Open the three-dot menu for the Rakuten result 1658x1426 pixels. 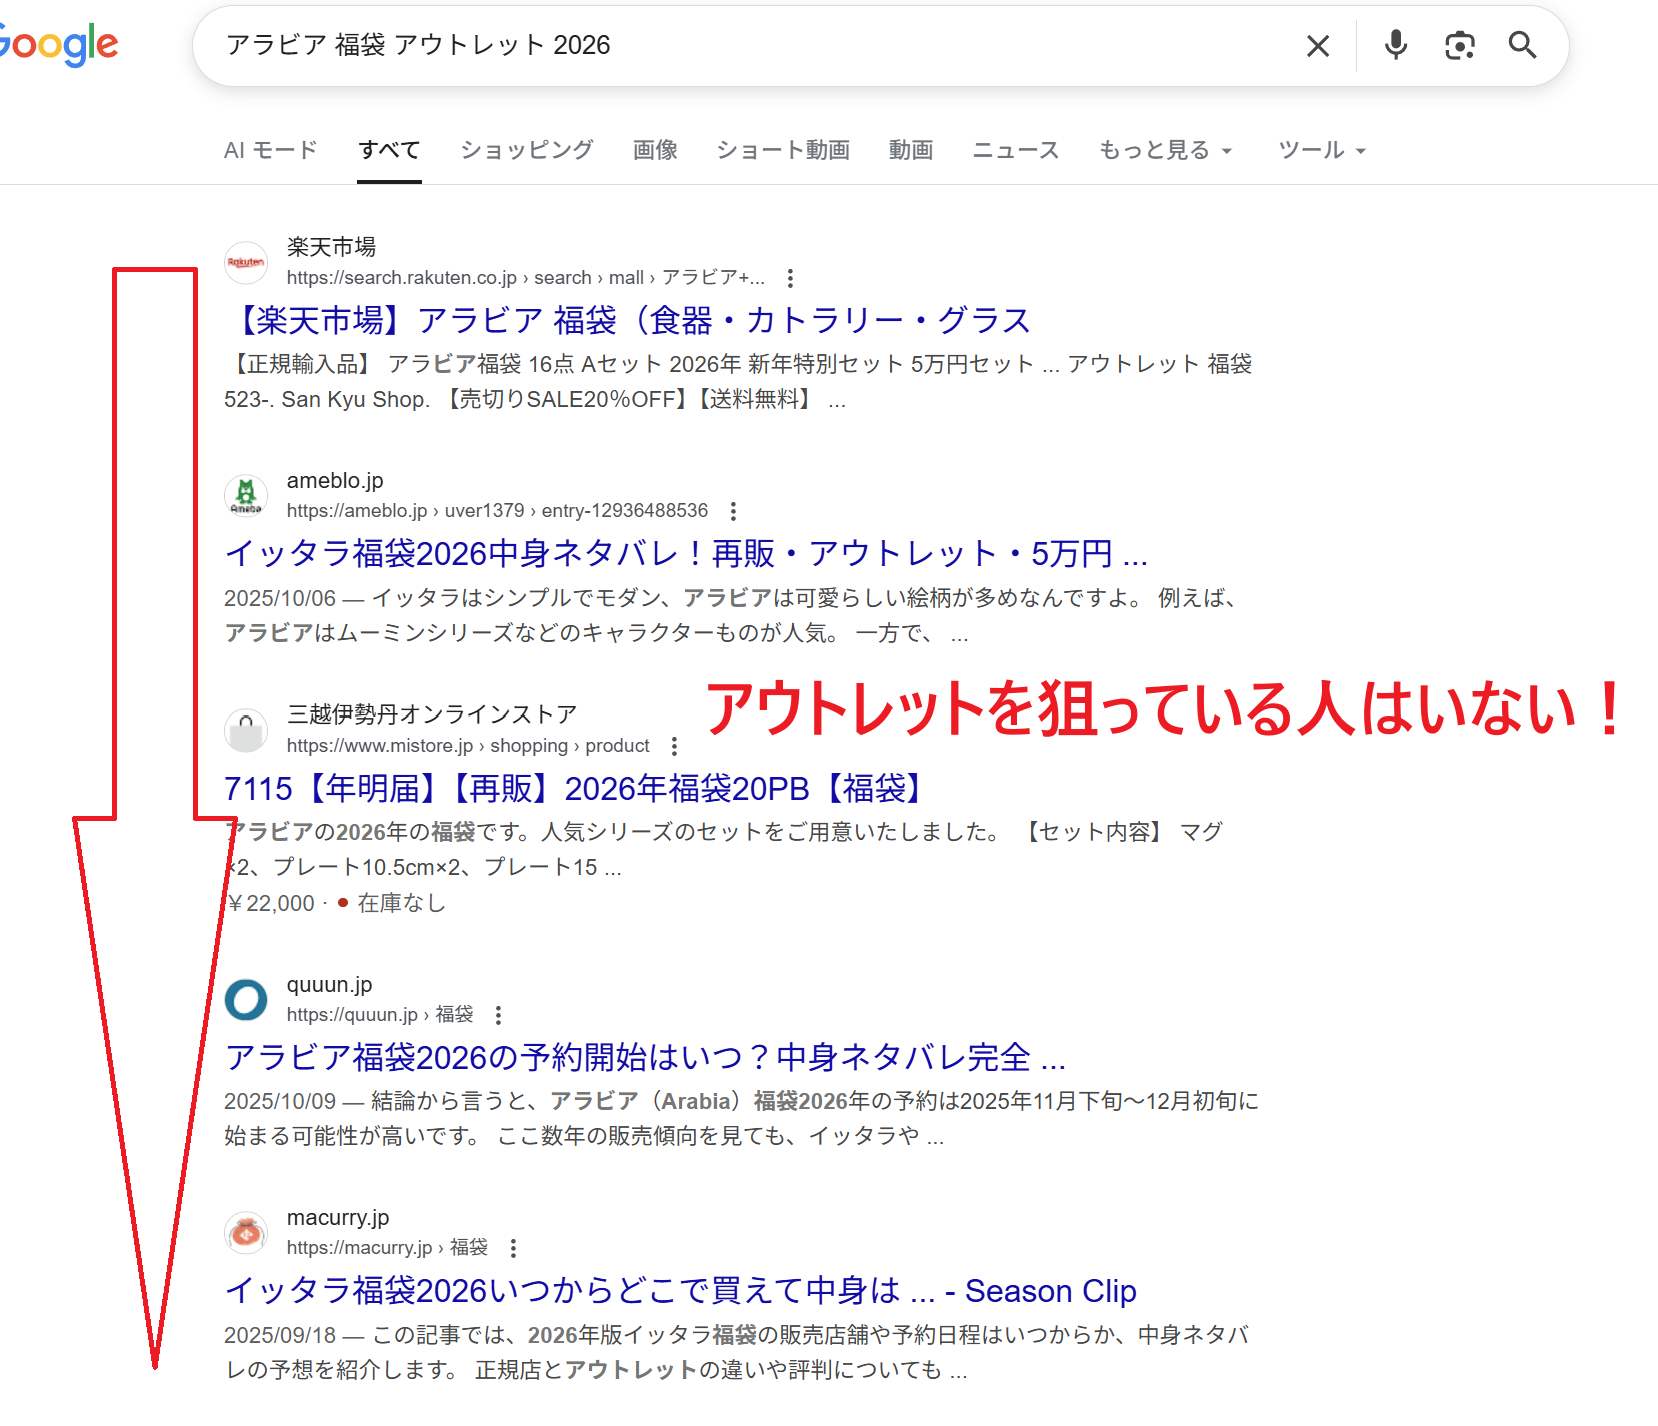[x=790, y=278]
